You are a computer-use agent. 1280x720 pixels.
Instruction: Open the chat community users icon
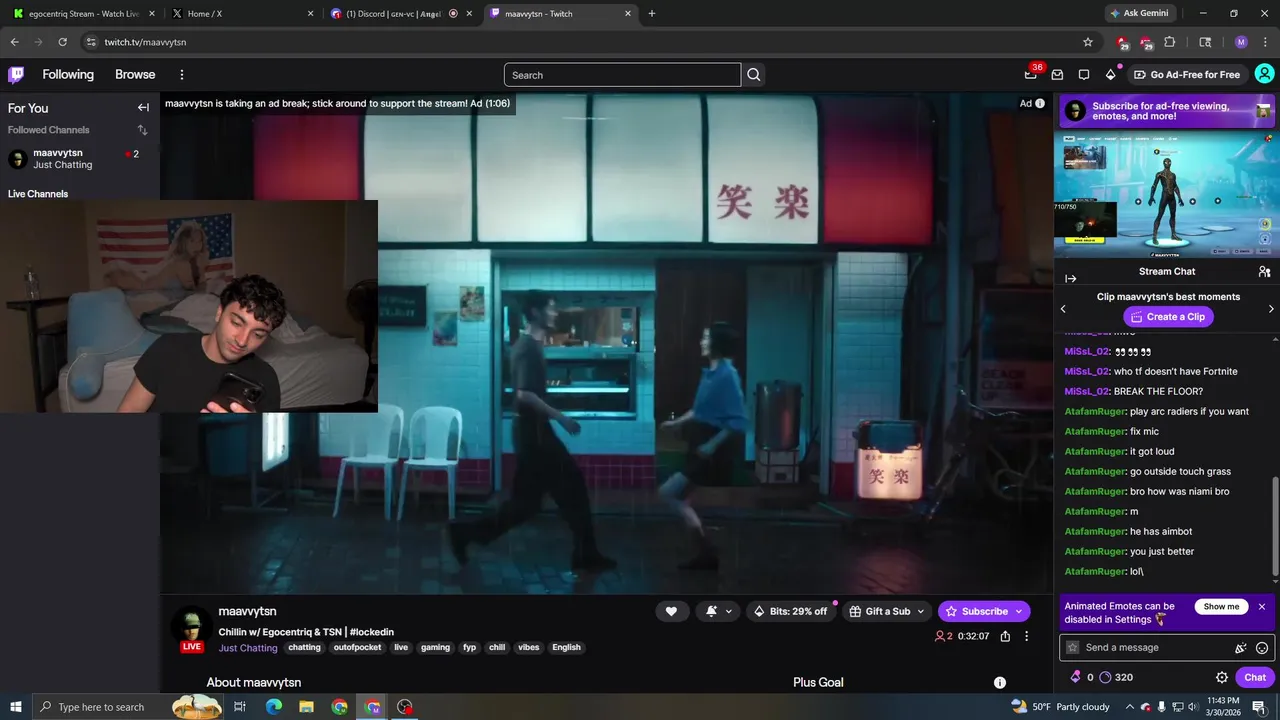pyautogui.click(x=1264, y=272)
